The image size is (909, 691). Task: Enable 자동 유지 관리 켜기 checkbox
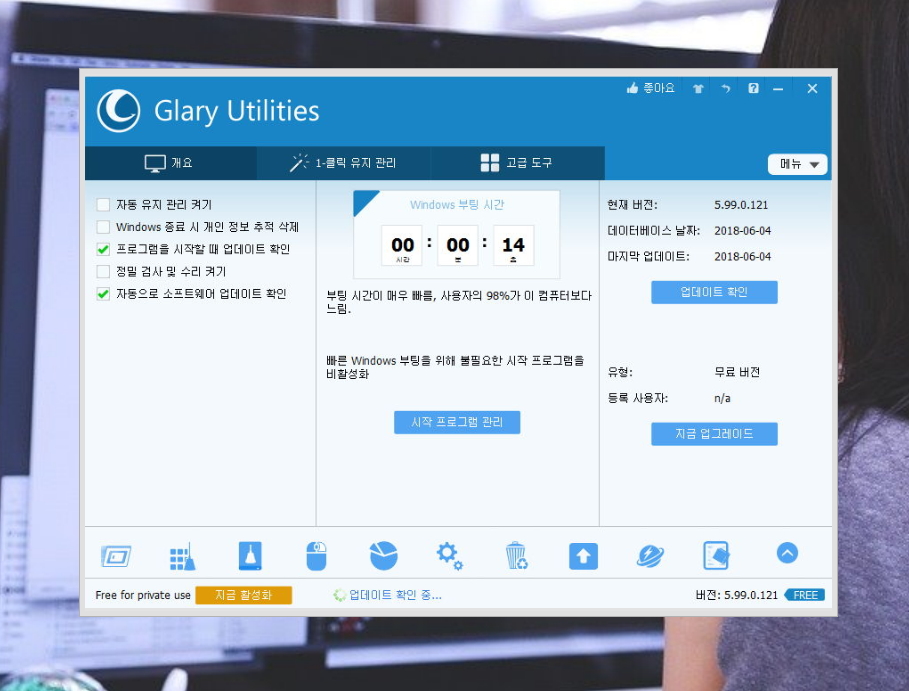point(103,204)
